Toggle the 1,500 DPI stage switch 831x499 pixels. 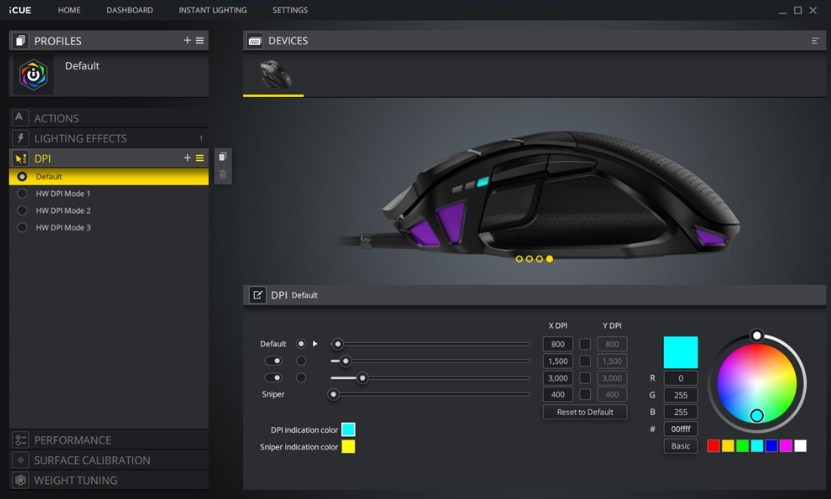[x=273, y=361]
